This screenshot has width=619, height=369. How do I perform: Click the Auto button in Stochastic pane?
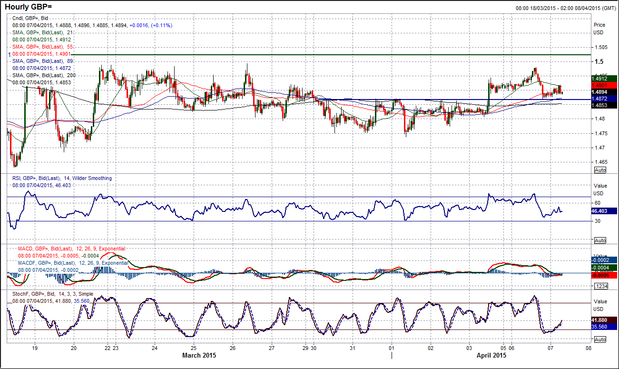pos(600,339)
